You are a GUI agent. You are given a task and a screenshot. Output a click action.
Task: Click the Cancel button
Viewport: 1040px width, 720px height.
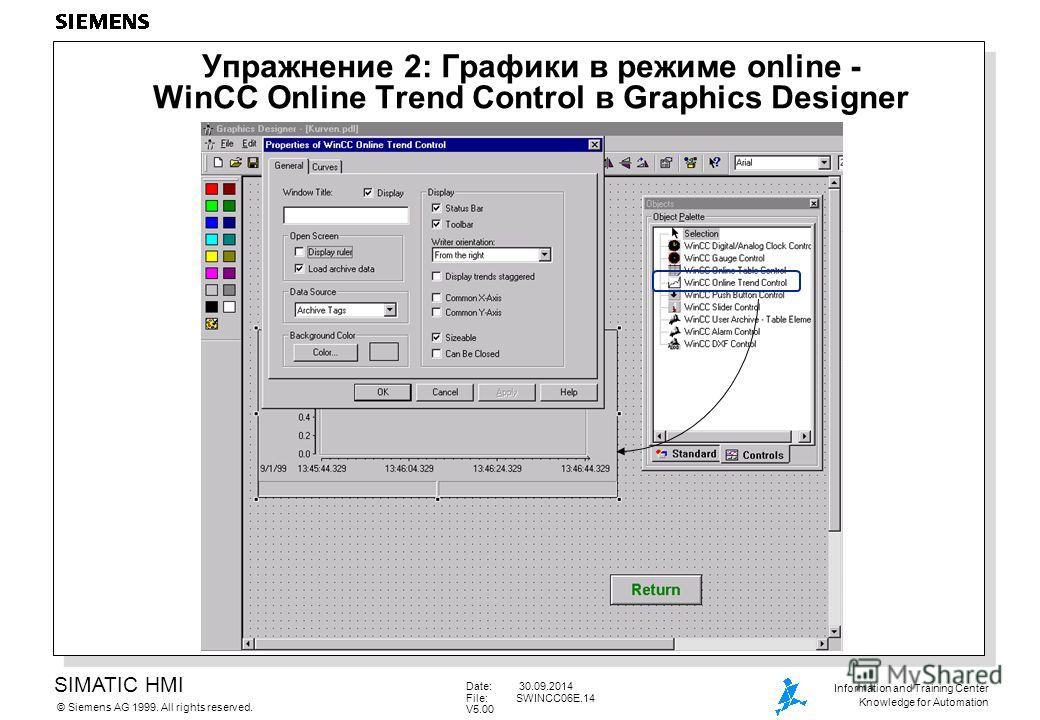(445, 392)
